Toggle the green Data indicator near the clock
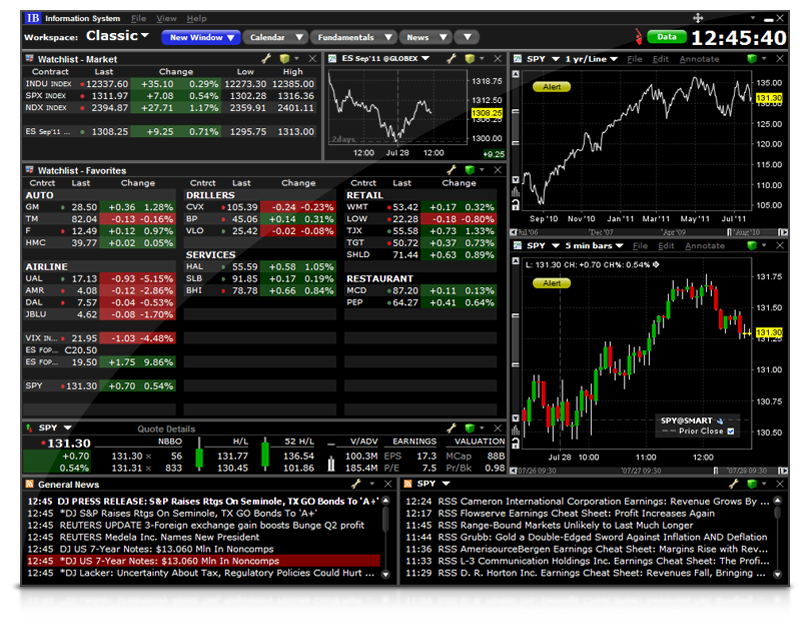Viewport: 812px width, 627px height. pos(666,35)
